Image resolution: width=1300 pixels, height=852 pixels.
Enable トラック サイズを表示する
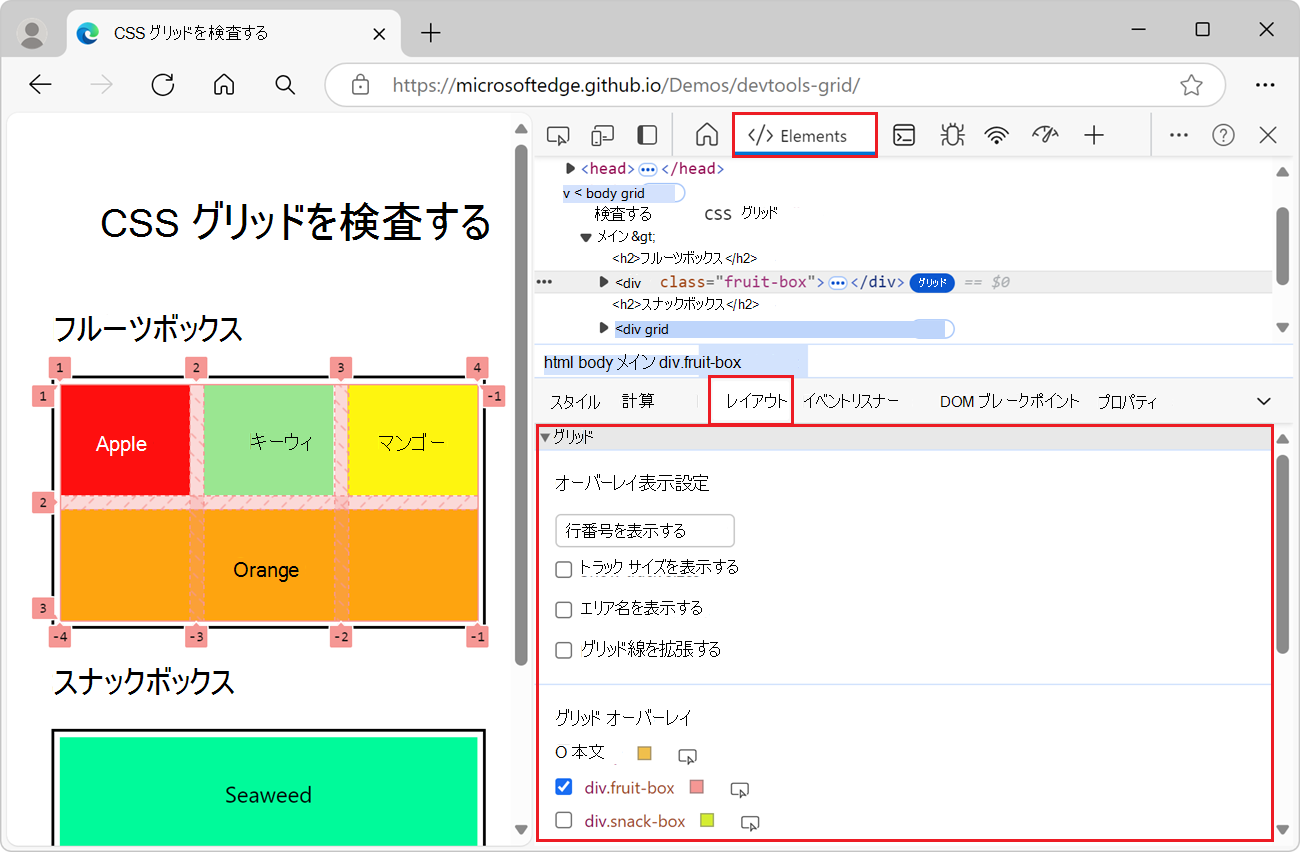[x=563, y=567]
